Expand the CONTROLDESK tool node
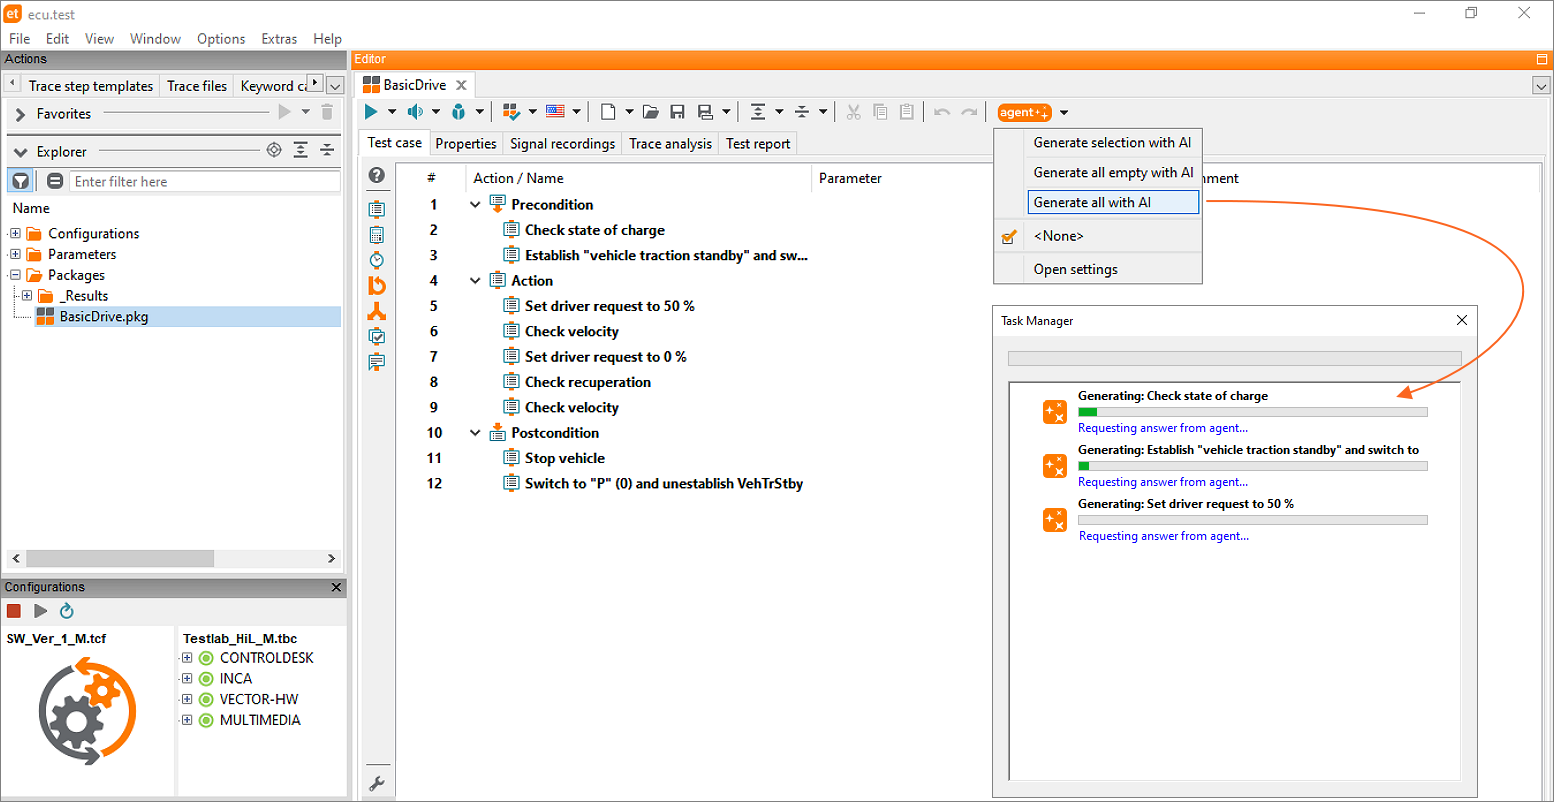 (x=187, y=658)
